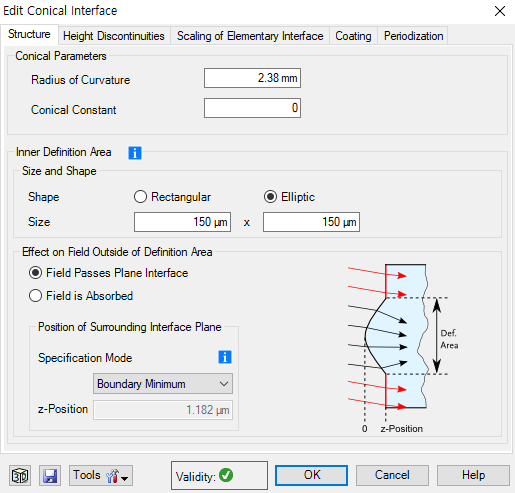Viewport: 515px width, 493px height.
Task: Switch to Height Discontinuities tab
Action: 114,36
